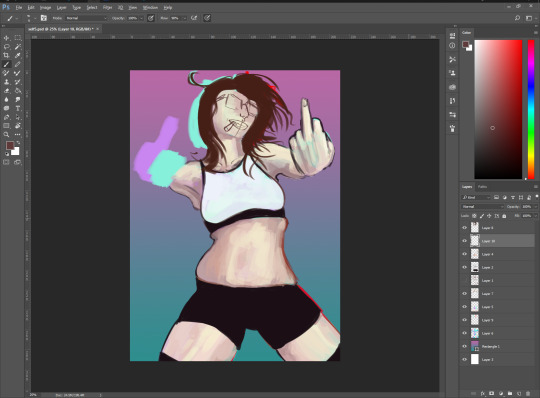Open the layer blend mode dropdown
Screen dimensions: 540x398
(482, 207)
